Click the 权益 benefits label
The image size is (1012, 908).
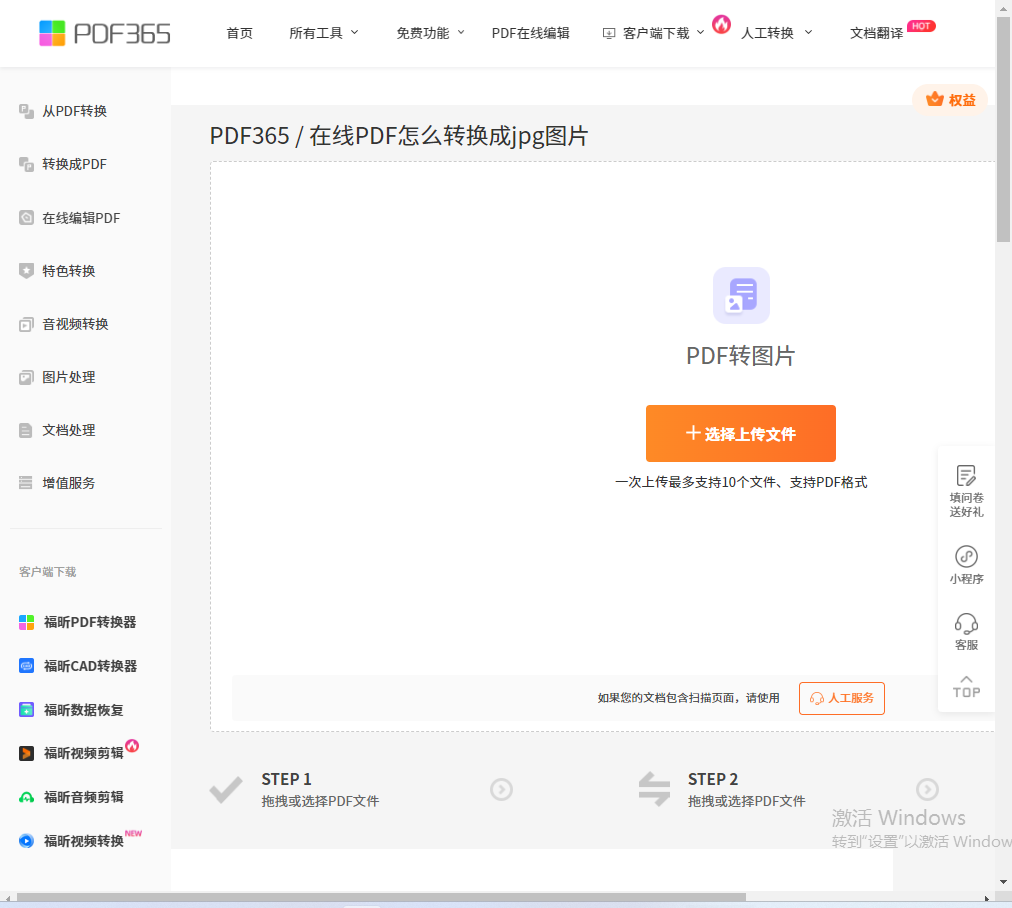[962, 100]
